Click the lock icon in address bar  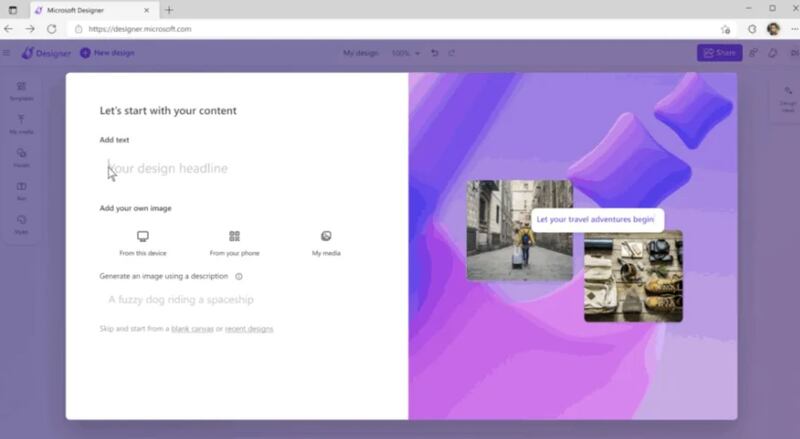point(79,29)
